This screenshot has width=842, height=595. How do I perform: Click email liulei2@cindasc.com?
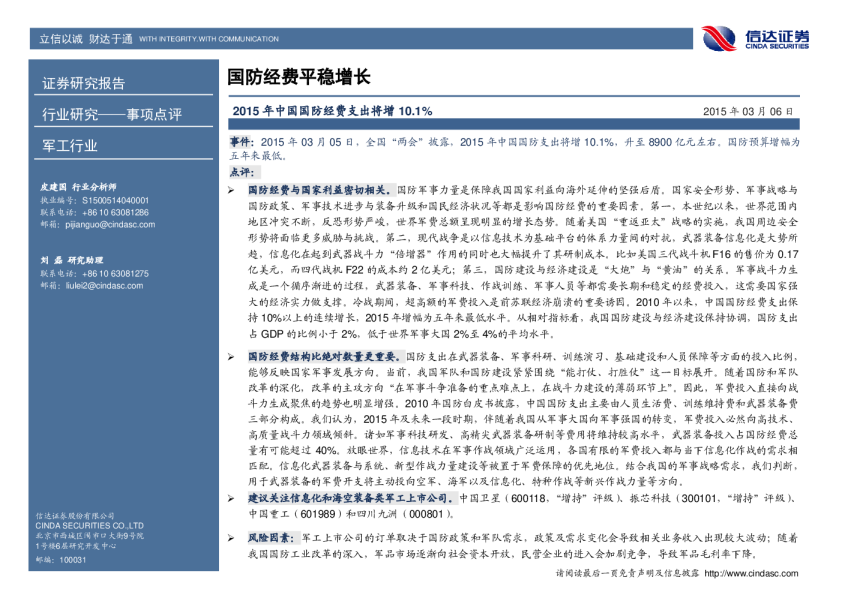(104, 286)
